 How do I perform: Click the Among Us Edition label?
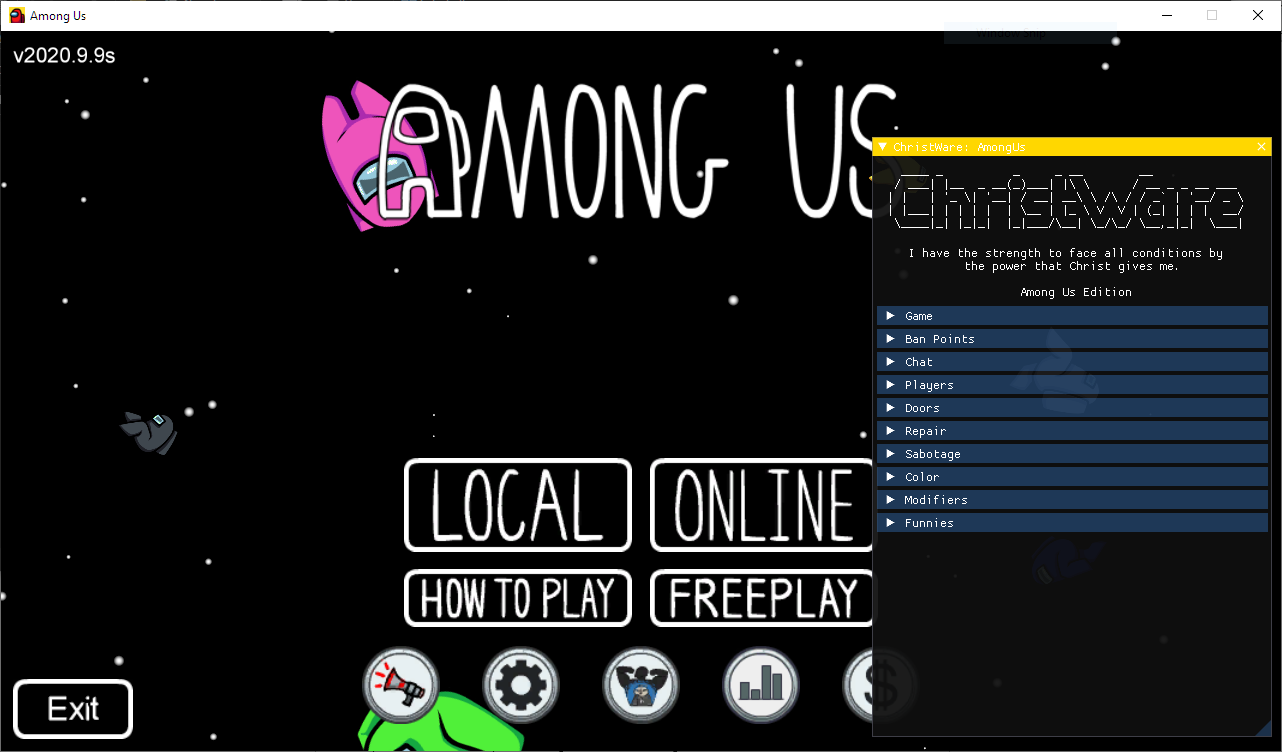coord(1076,292)
